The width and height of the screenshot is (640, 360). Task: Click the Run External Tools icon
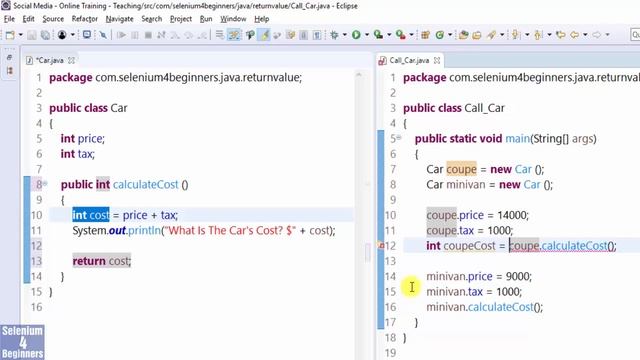click(x=401, y=35)
